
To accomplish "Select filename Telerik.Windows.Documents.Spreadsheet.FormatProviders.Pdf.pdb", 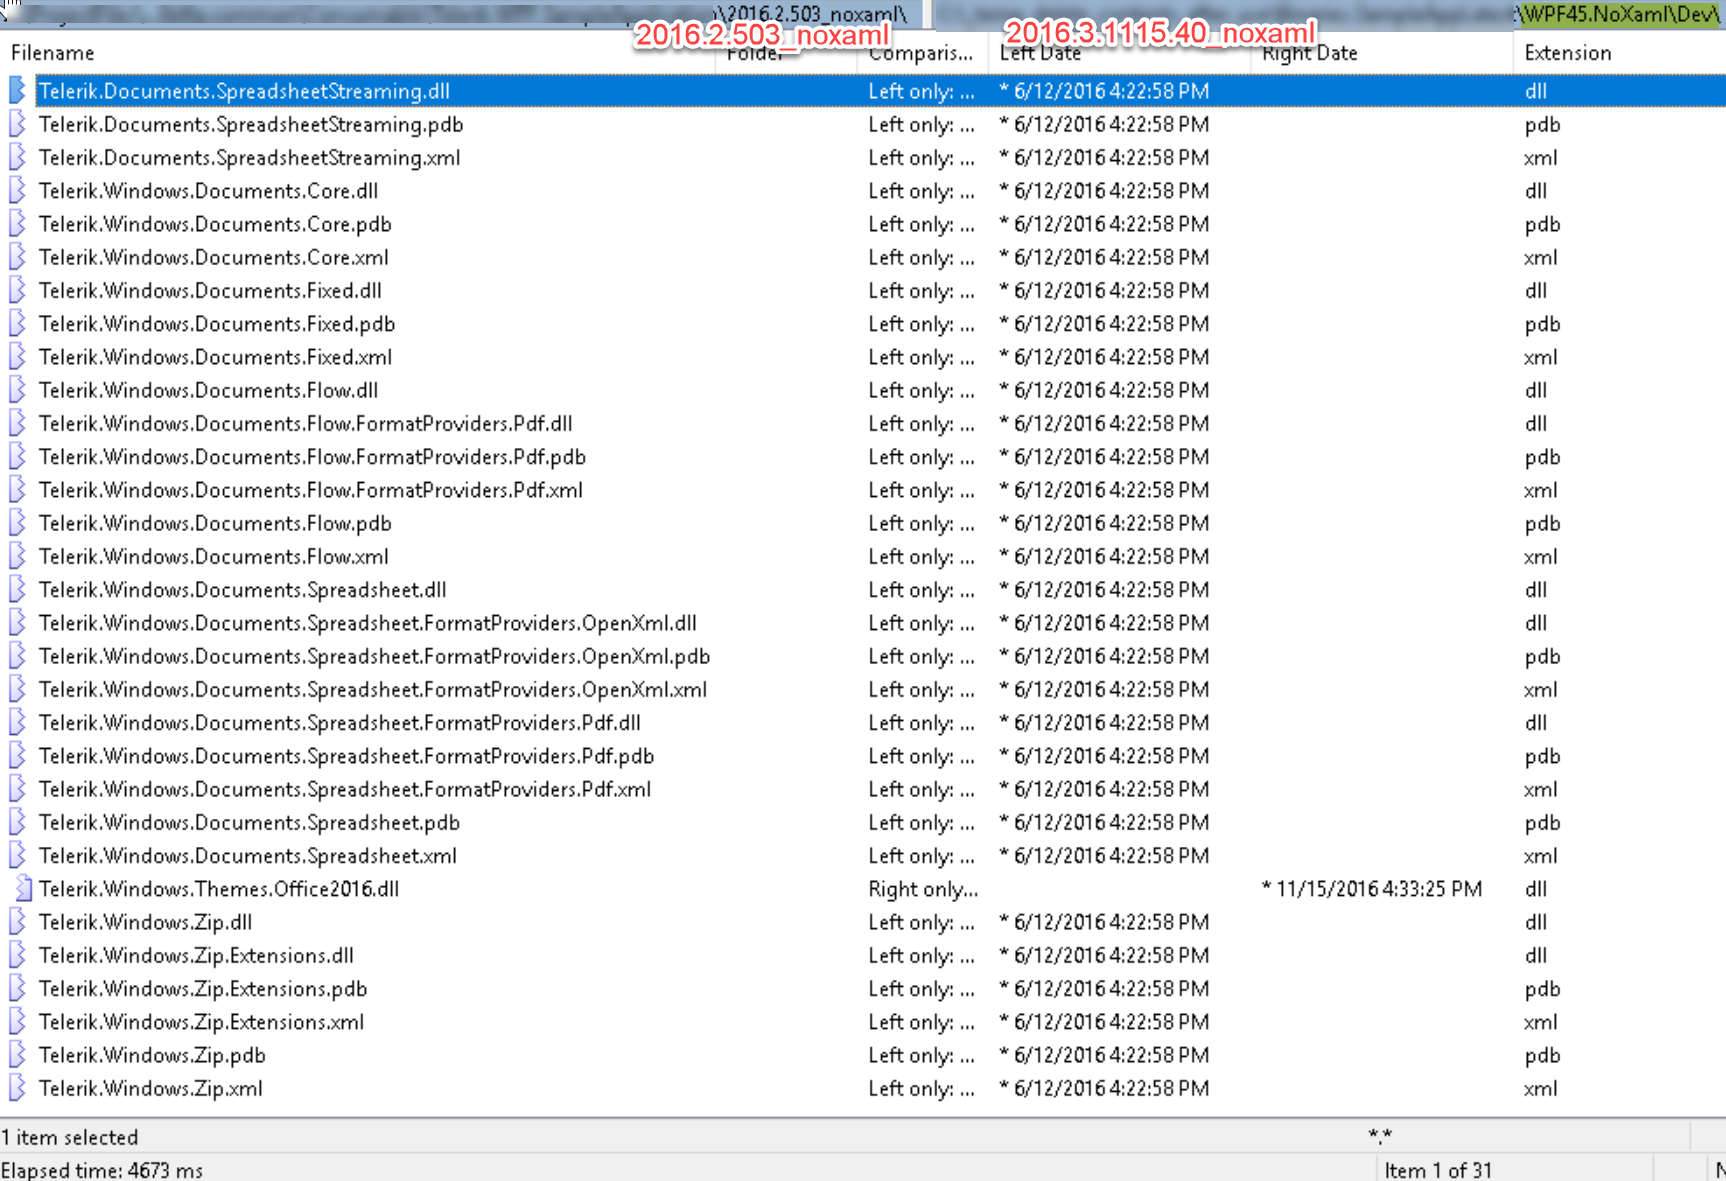I will coord(347,756).
